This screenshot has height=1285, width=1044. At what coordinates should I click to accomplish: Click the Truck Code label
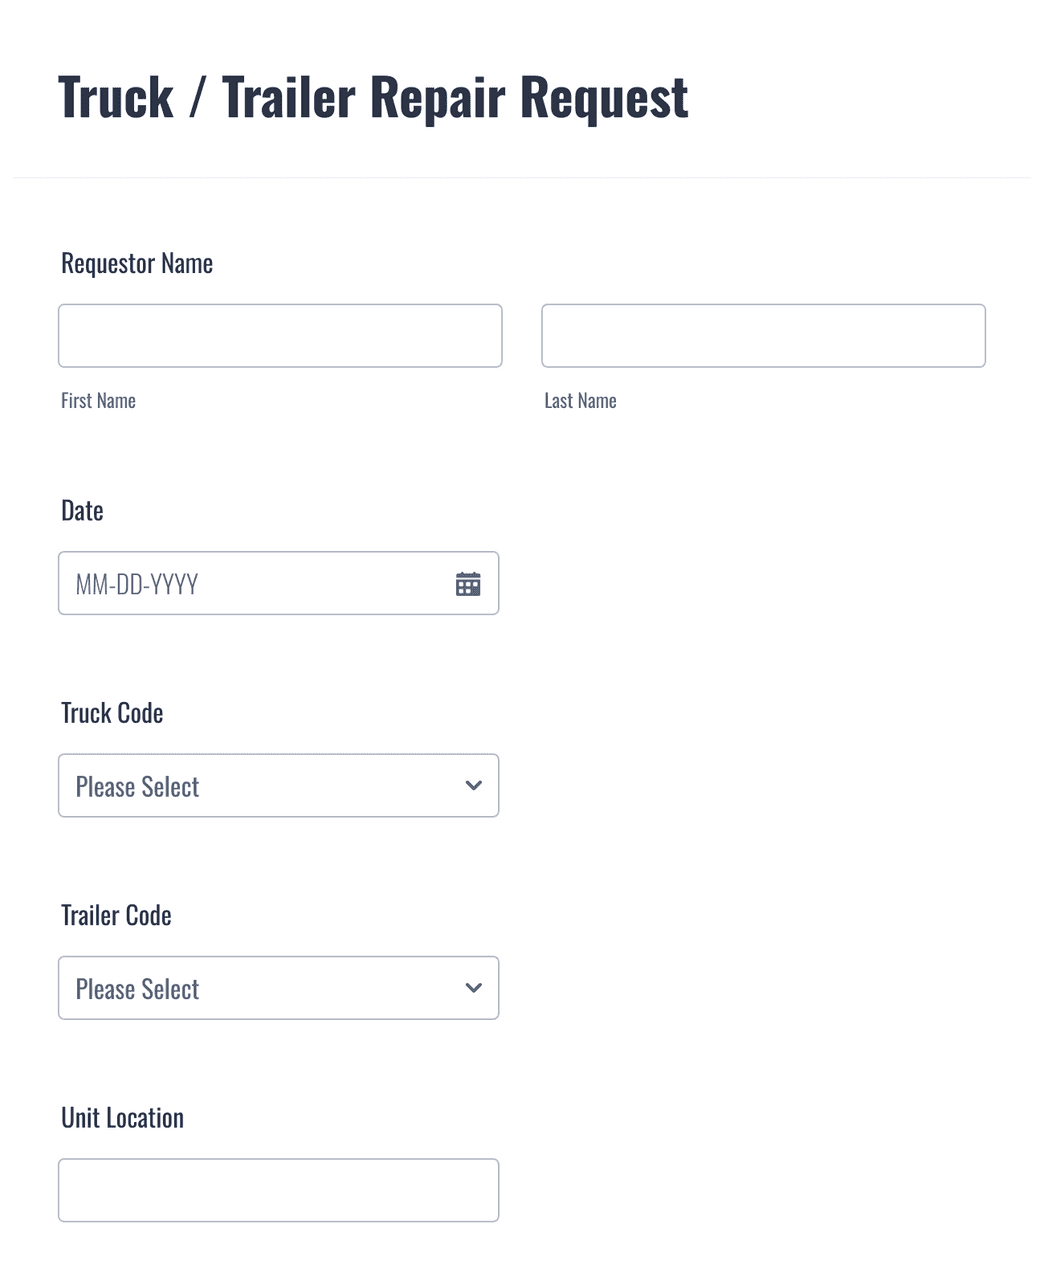[x=112, y=713]
